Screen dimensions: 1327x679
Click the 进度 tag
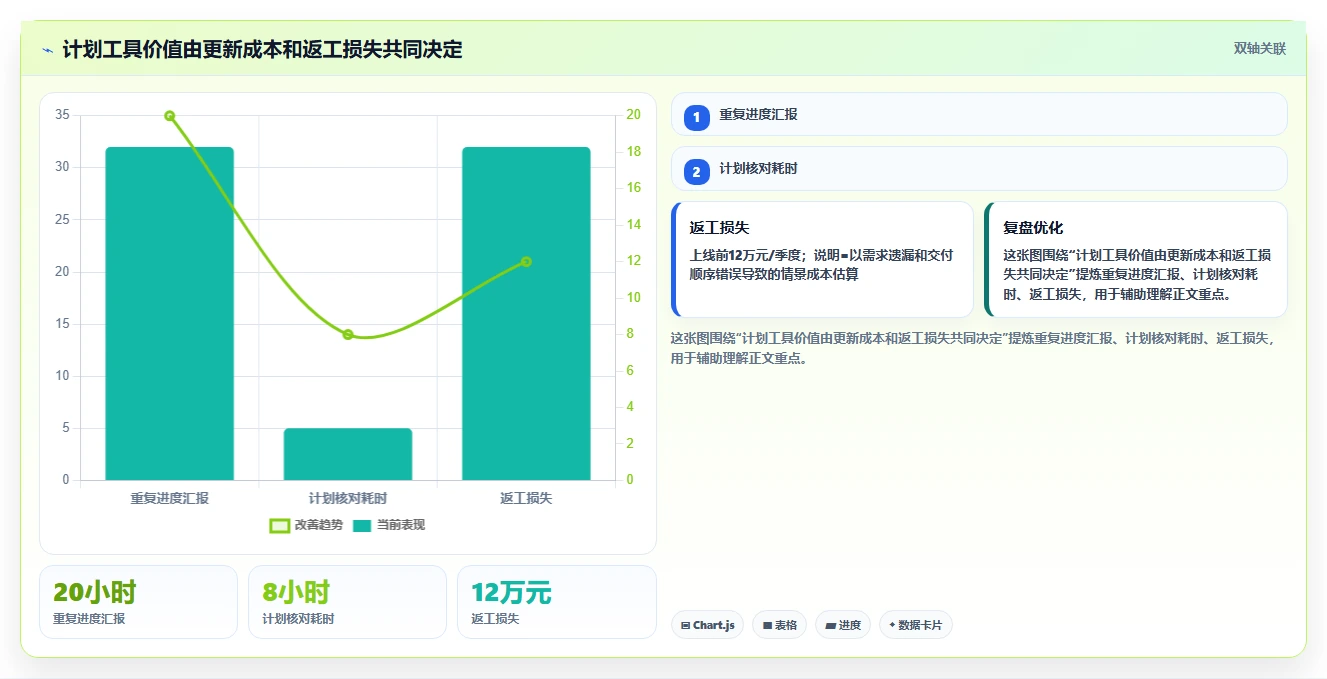(843, 625)
